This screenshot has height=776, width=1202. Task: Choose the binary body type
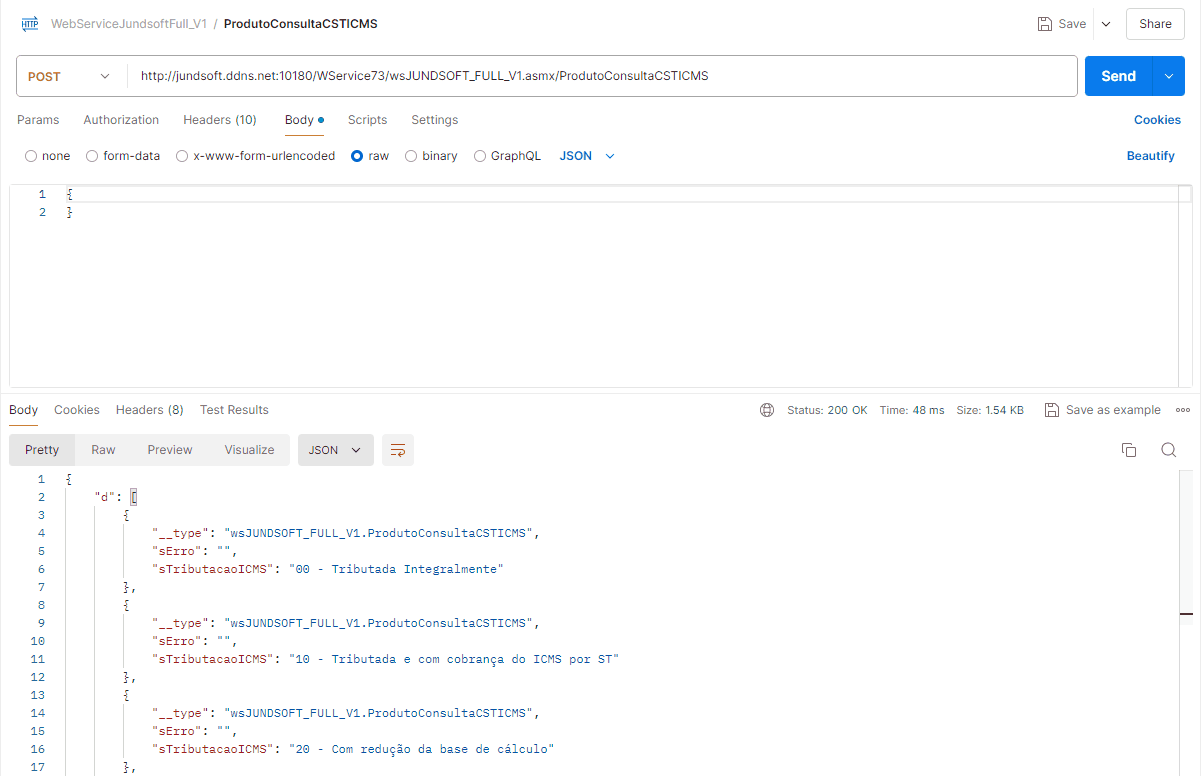coord(411,156)
